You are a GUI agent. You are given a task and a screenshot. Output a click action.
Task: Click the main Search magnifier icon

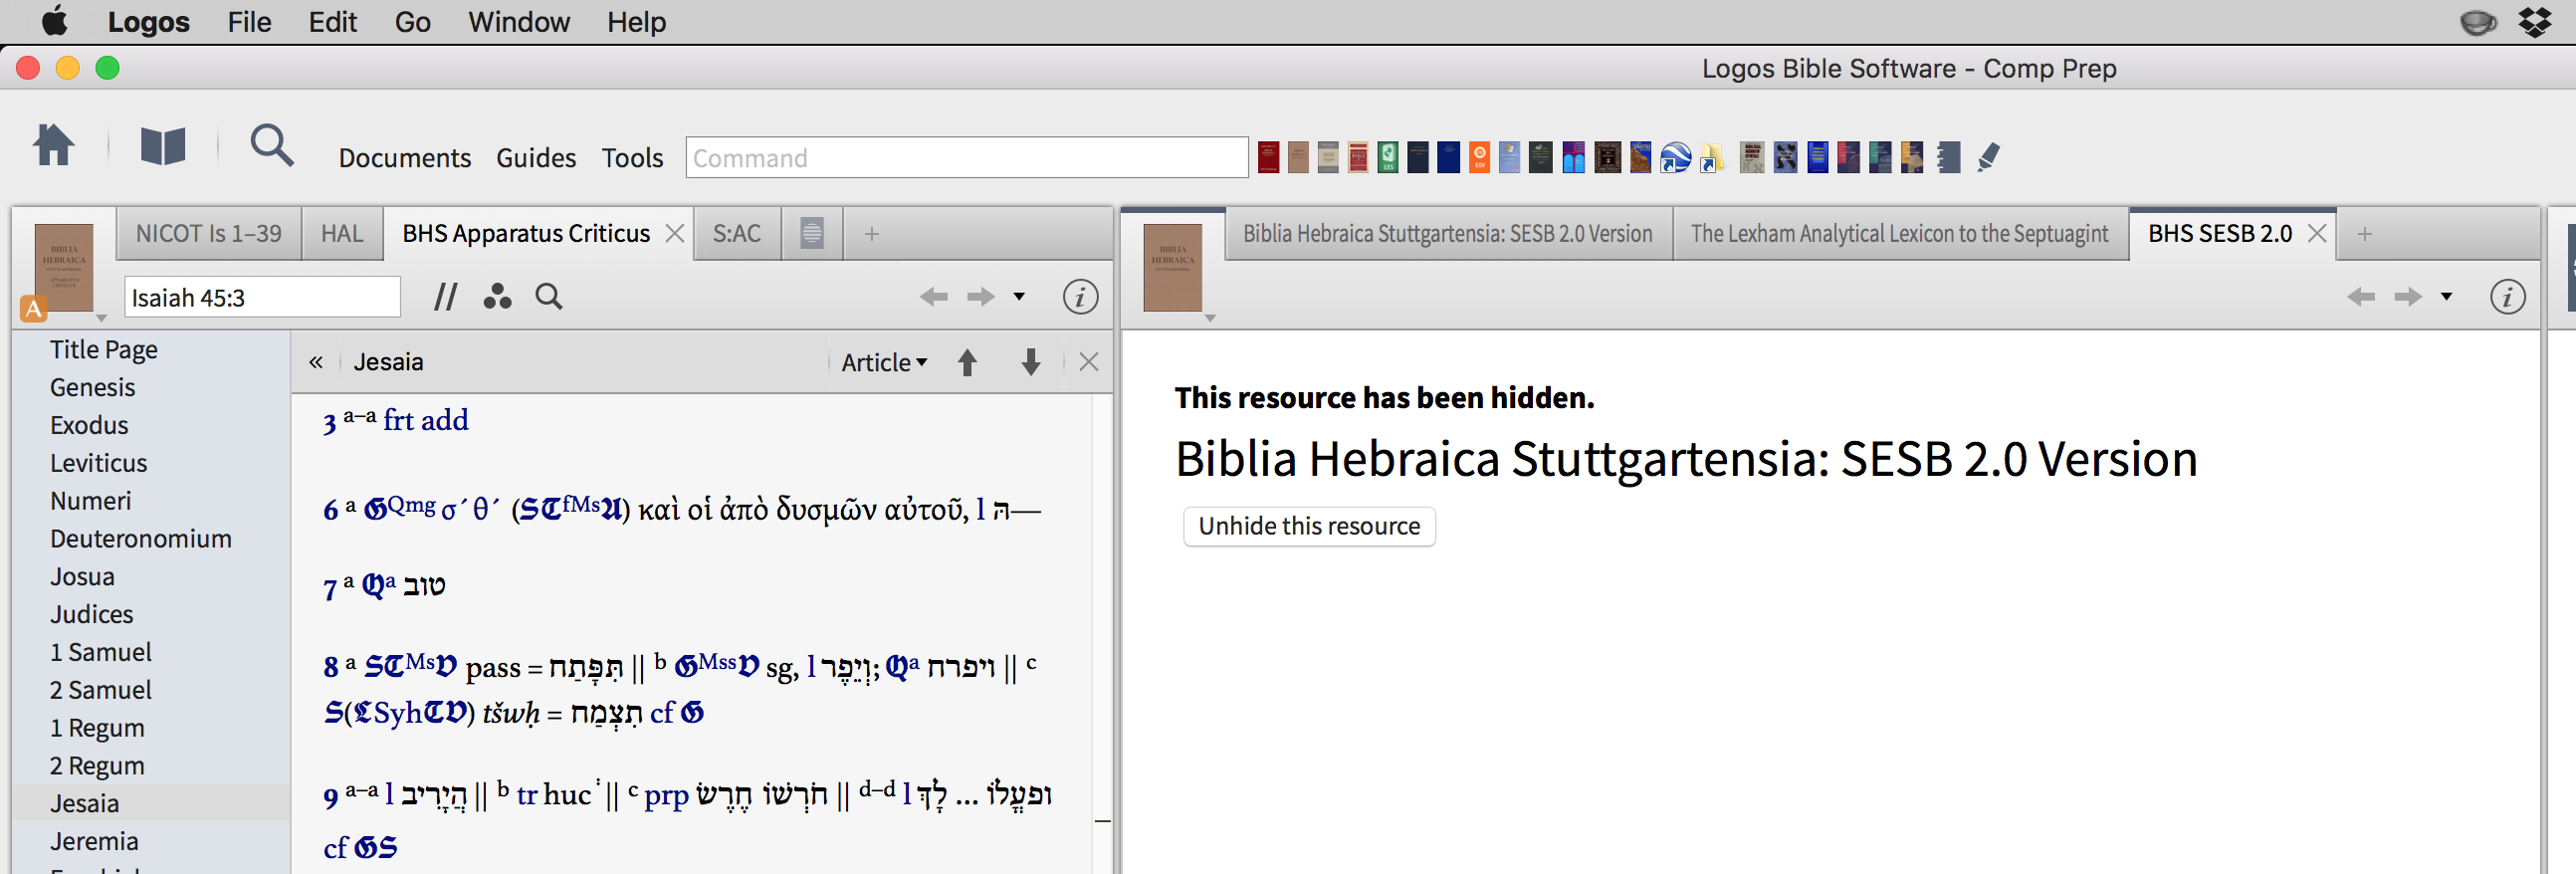(272, 145)
